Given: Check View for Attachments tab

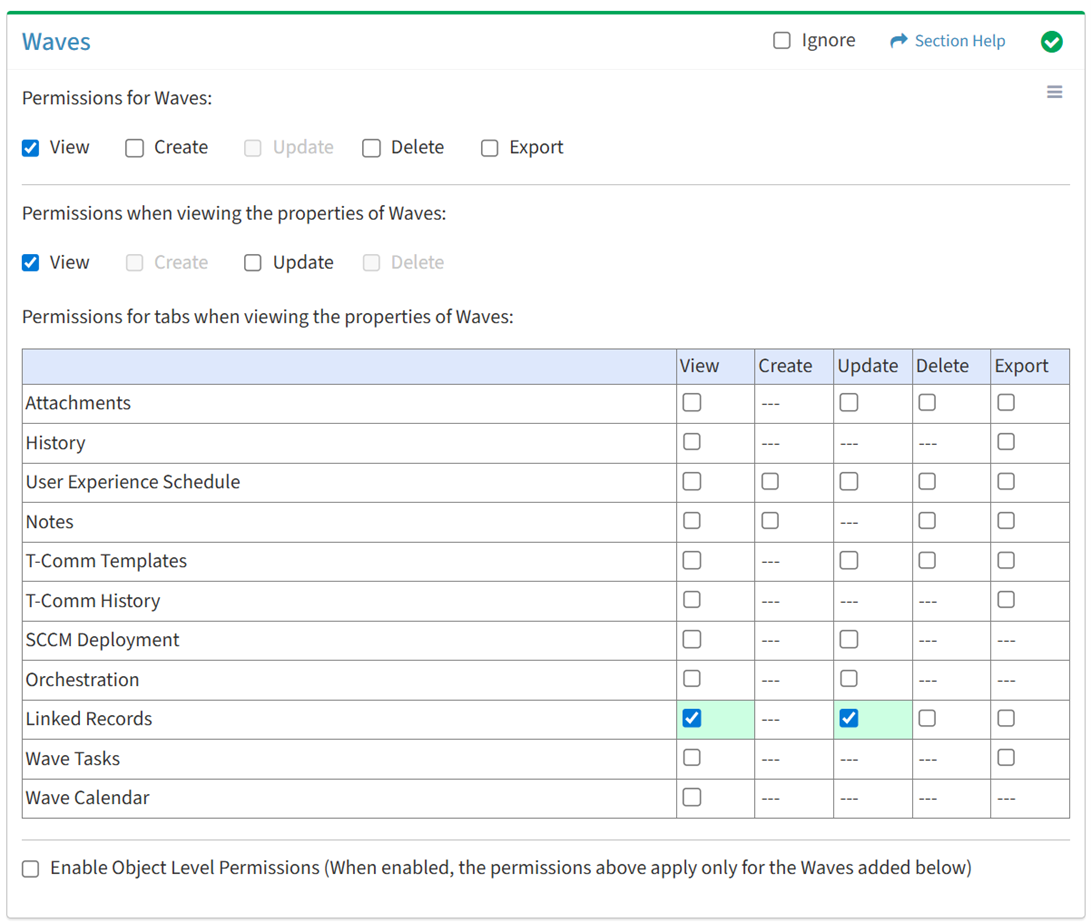Looking at the screenshot, I should [691, 403].
